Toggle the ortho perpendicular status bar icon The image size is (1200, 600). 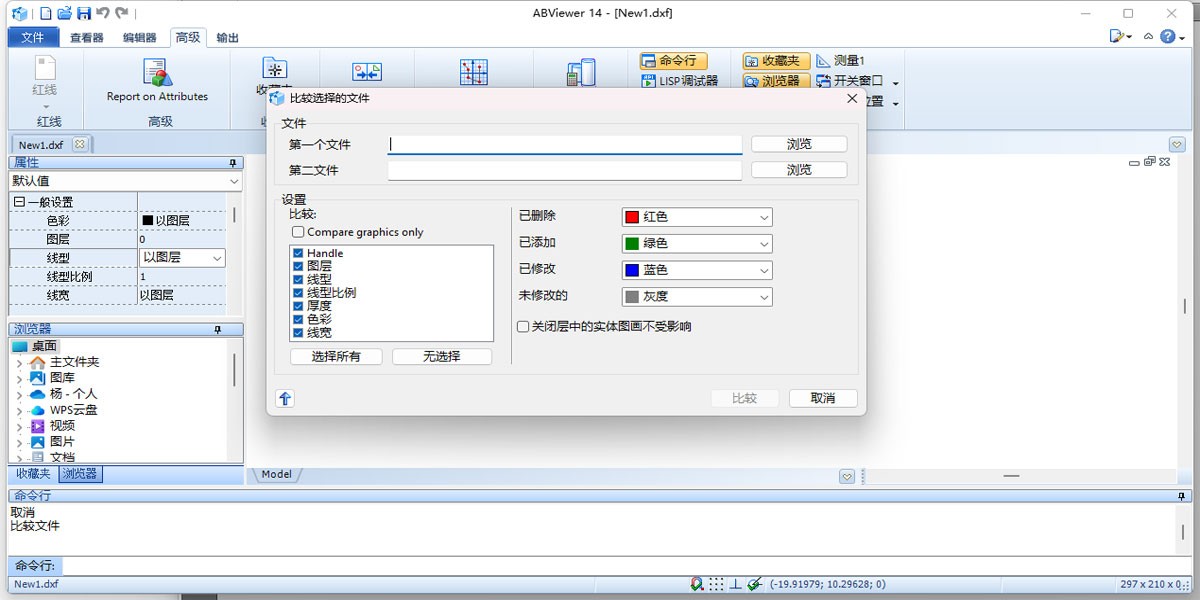(735, 584)
